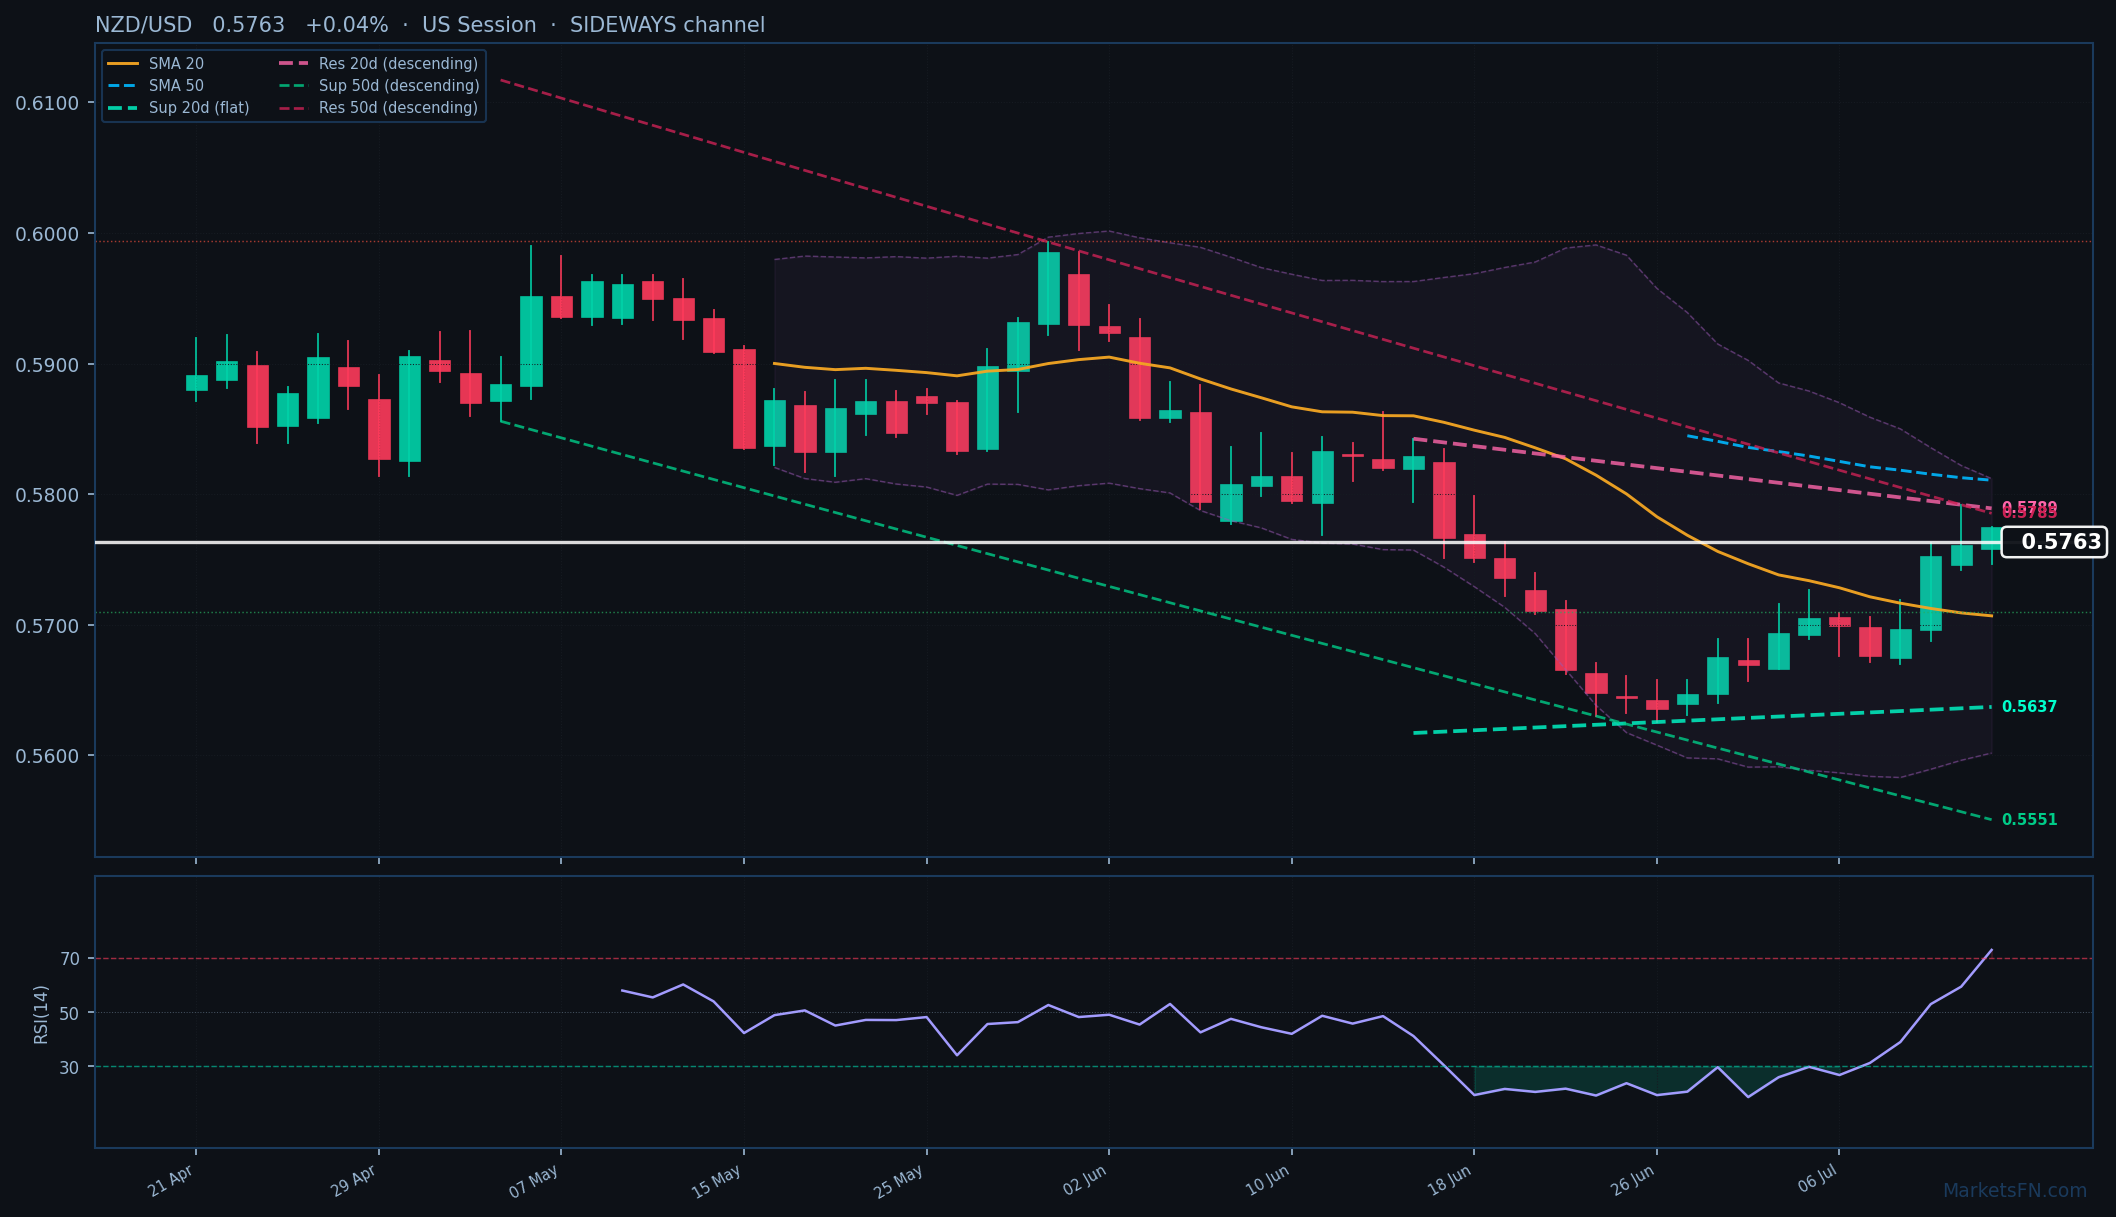Click the Res 20d (descending) legend entry
The width and height of the screenshot is (2116, 1217).
point(378,63)
